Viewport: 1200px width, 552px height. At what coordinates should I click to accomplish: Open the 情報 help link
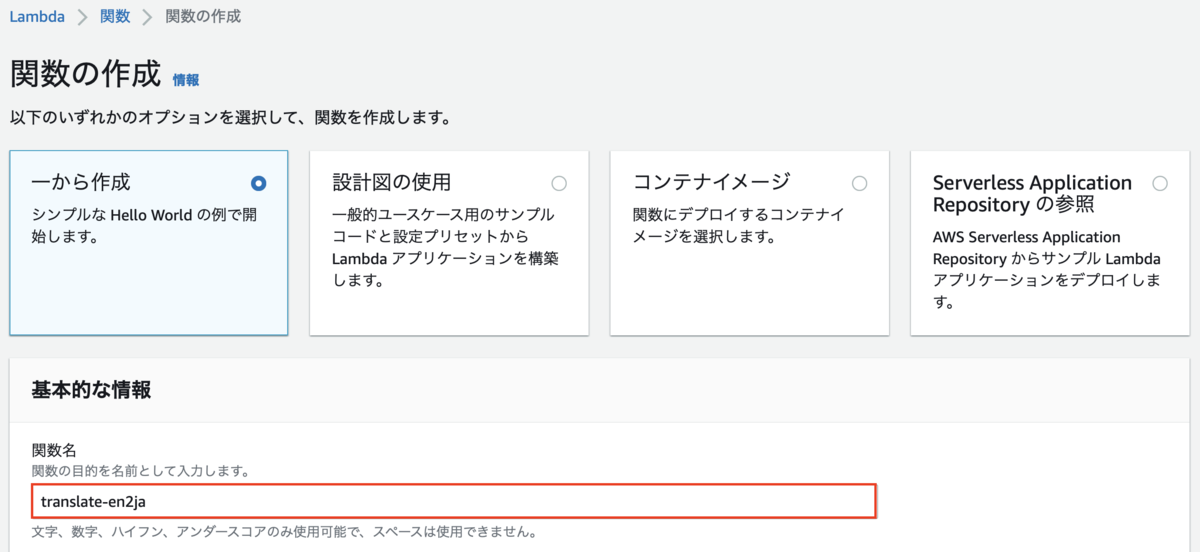pos(186,80)
